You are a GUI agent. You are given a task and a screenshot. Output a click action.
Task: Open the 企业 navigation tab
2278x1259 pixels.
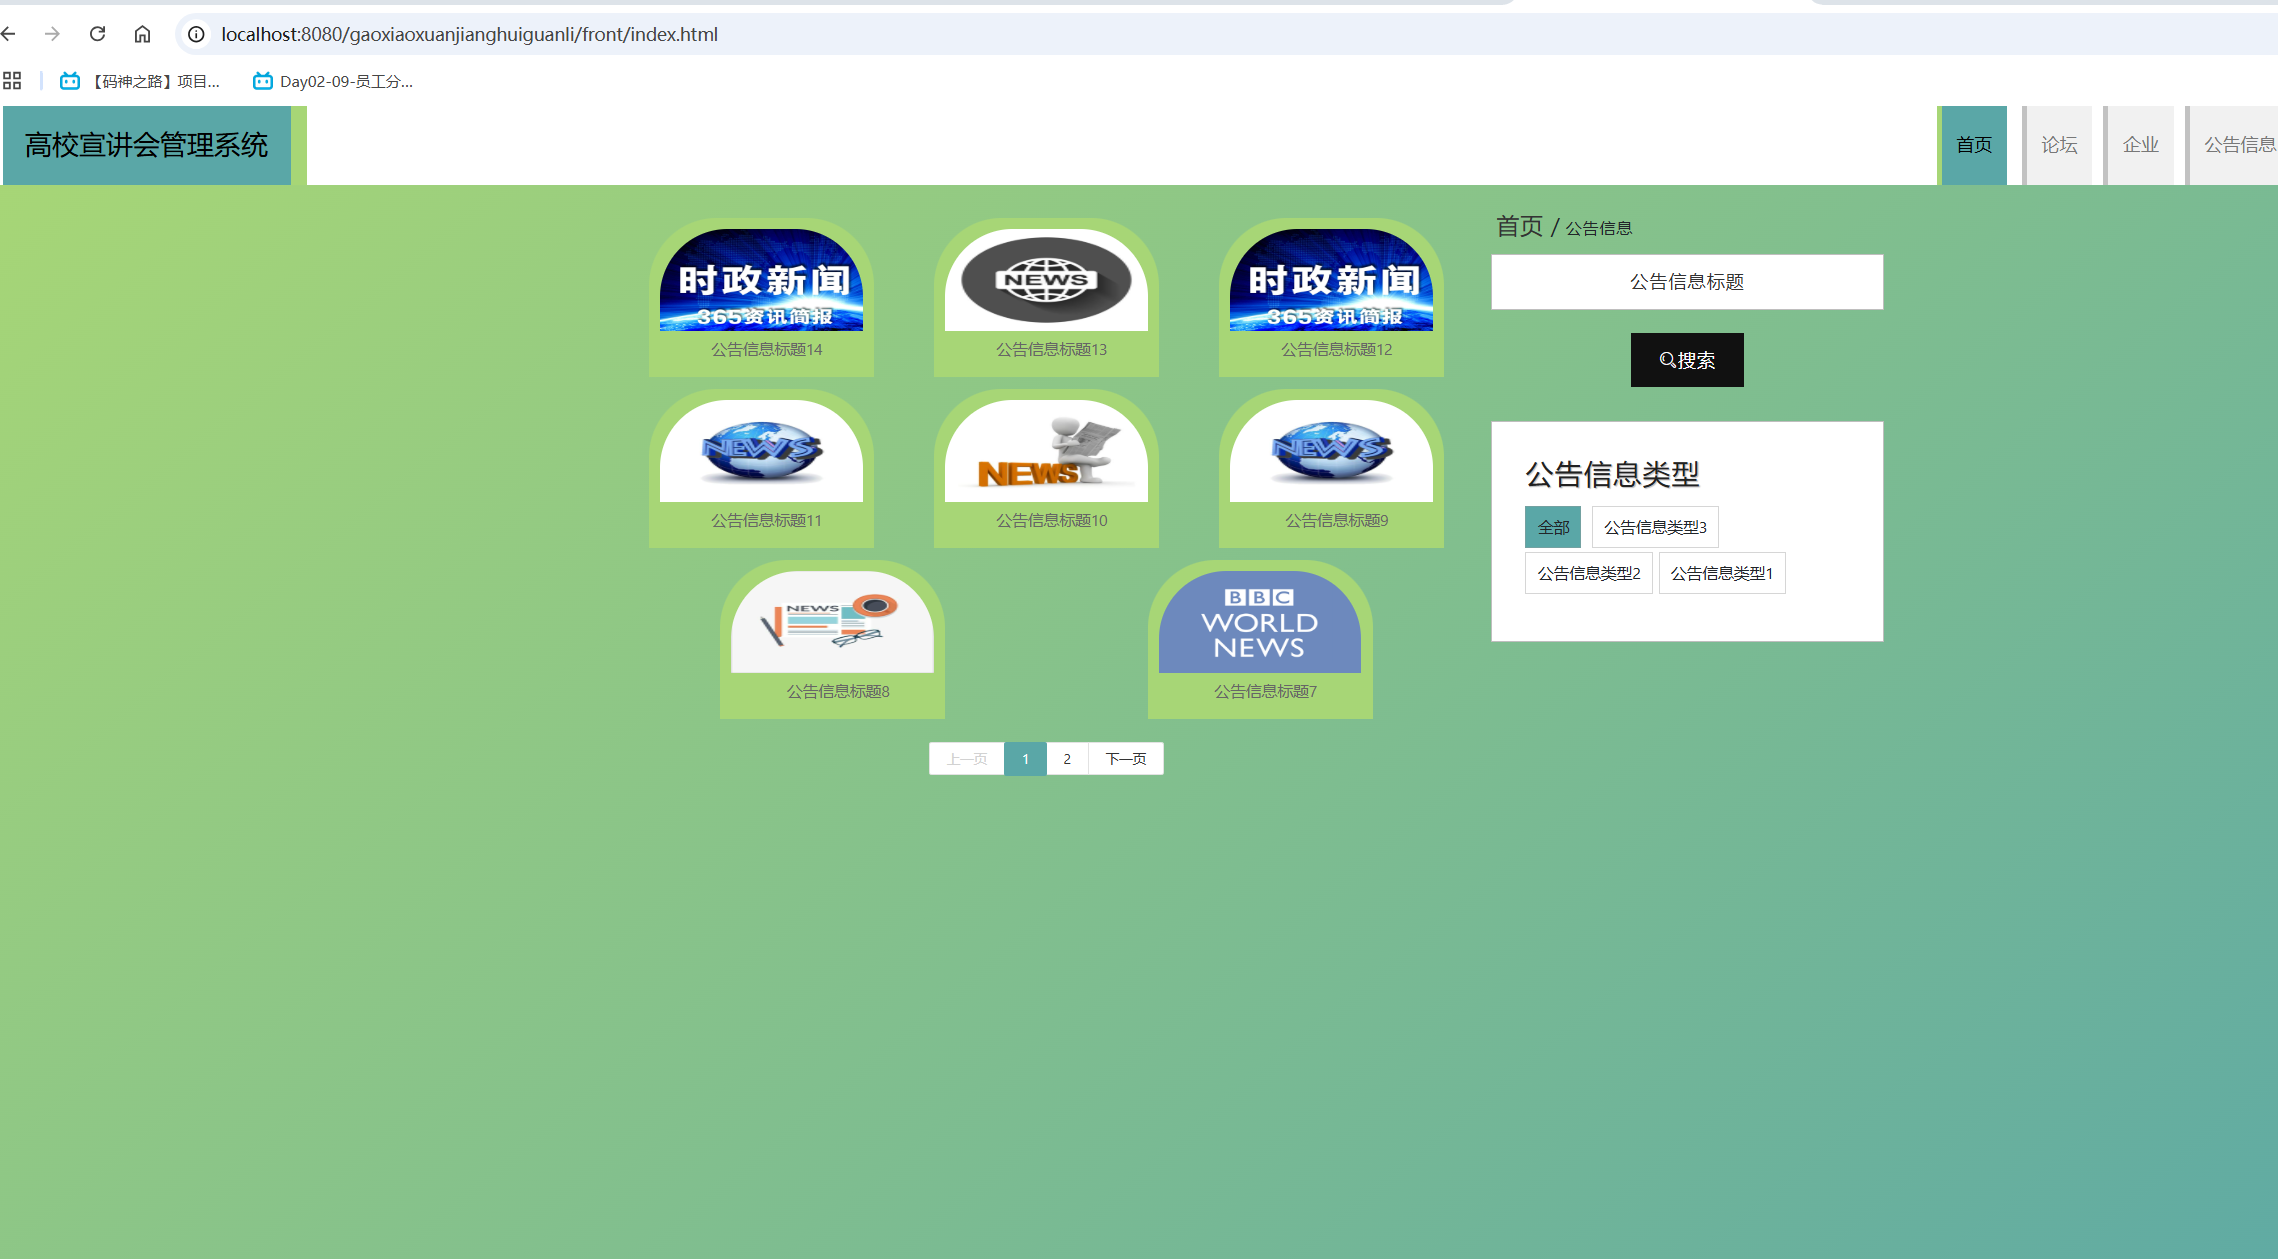click(x=2140, y=145)
